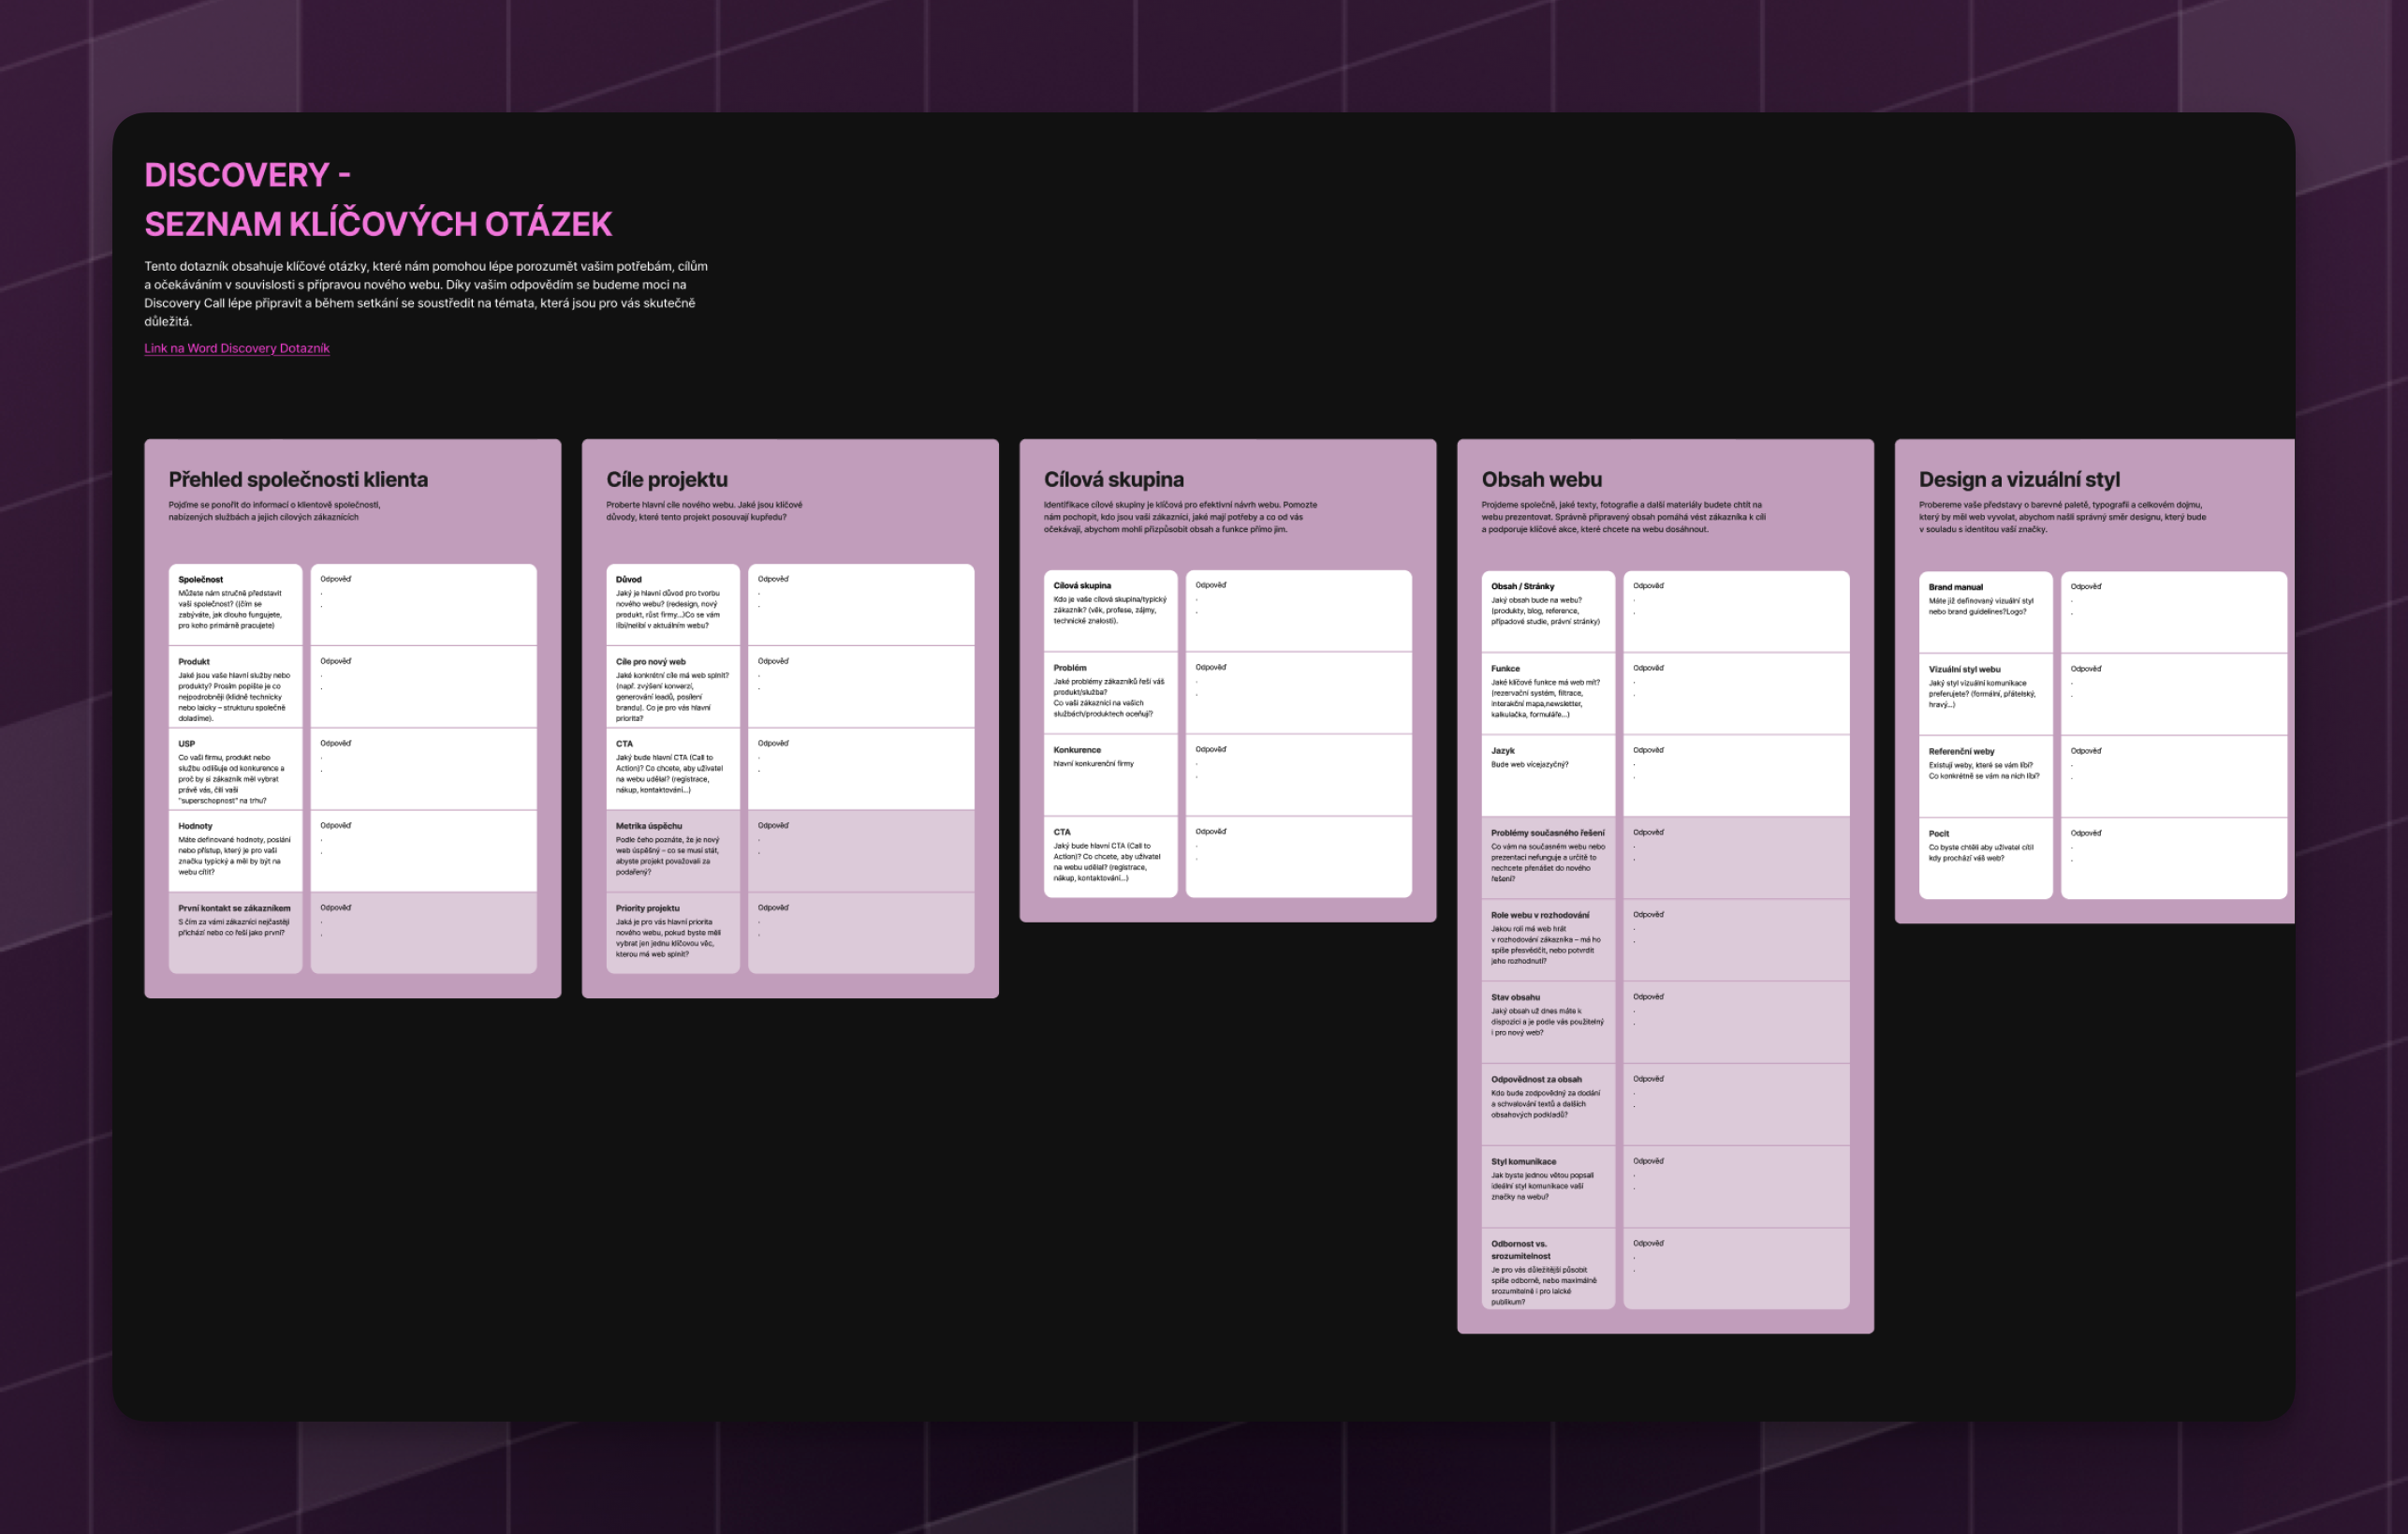Click the Design a vizuální styl heading
This screenshot has width=2408, height=1534.
2019,479
